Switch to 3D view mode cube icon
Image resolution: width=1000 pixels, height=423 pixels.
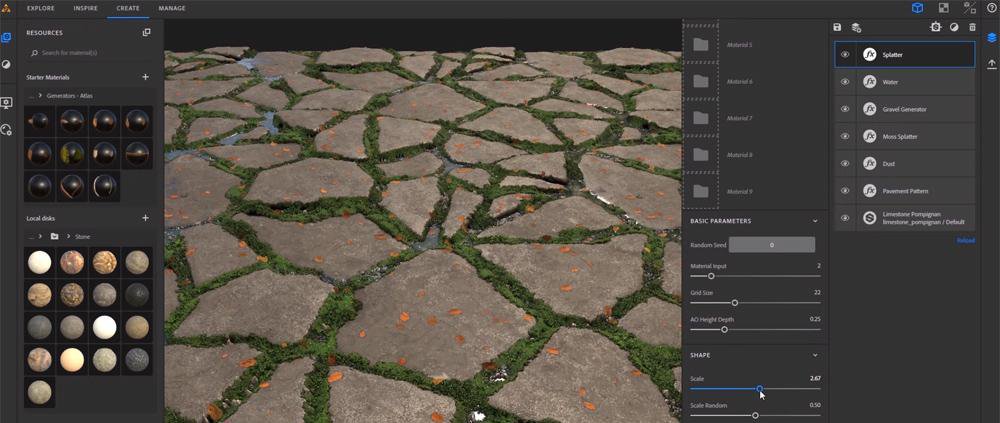click(x=917, y=8)
